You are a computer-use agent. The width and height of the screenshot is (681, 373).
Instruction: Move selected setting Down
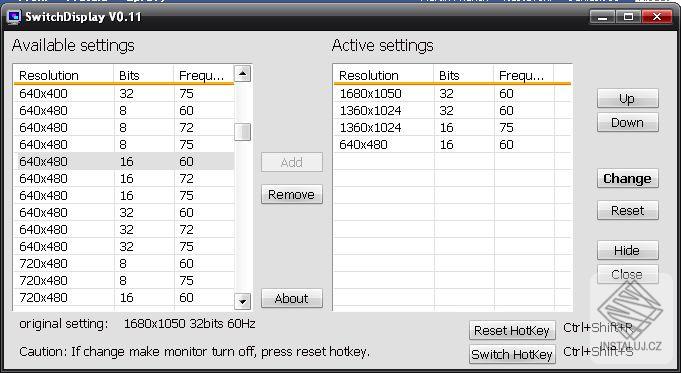(x=628, y=122)
